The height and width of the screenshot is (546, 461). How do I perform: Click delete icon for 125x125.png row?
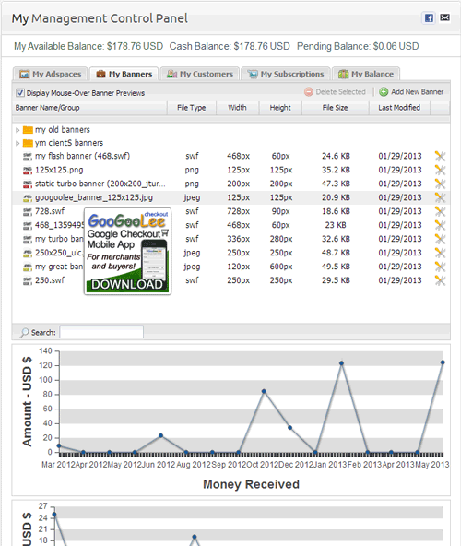(440, 170)
